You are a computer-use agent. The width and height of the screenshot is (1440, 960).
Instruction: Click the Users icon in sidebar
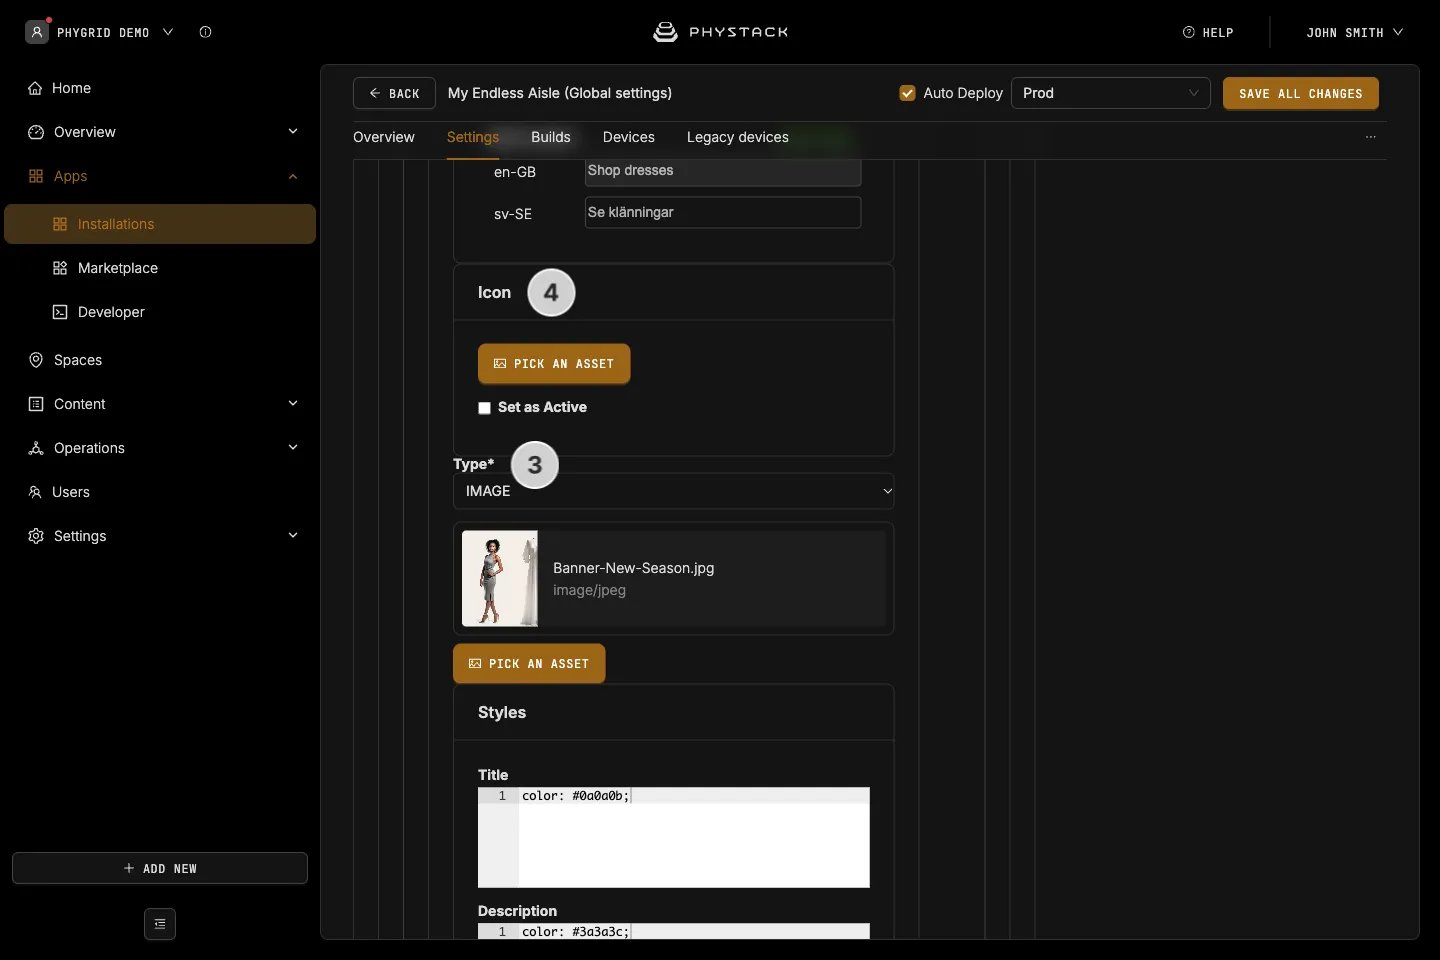tap(35, 492)
